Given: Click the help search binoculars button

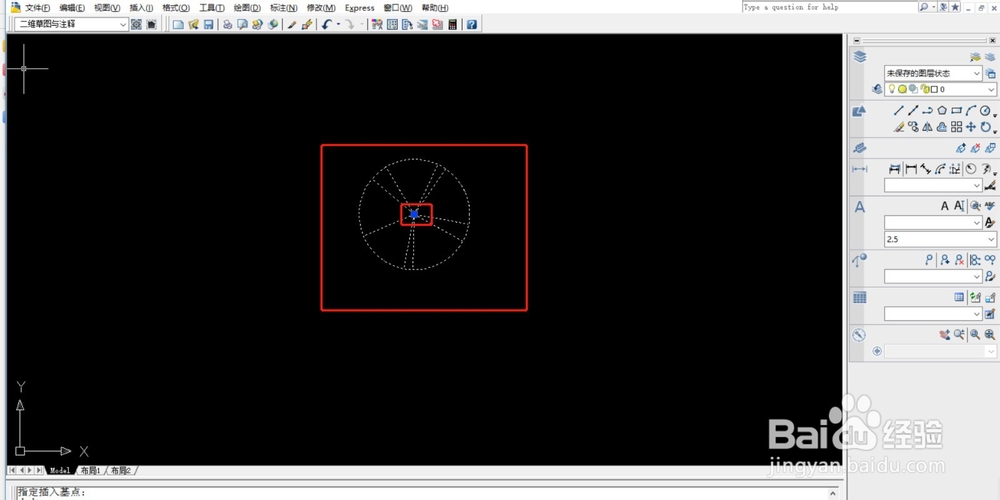Looking at the screenshot, I should pyautogui.click(x=924, y=7).
